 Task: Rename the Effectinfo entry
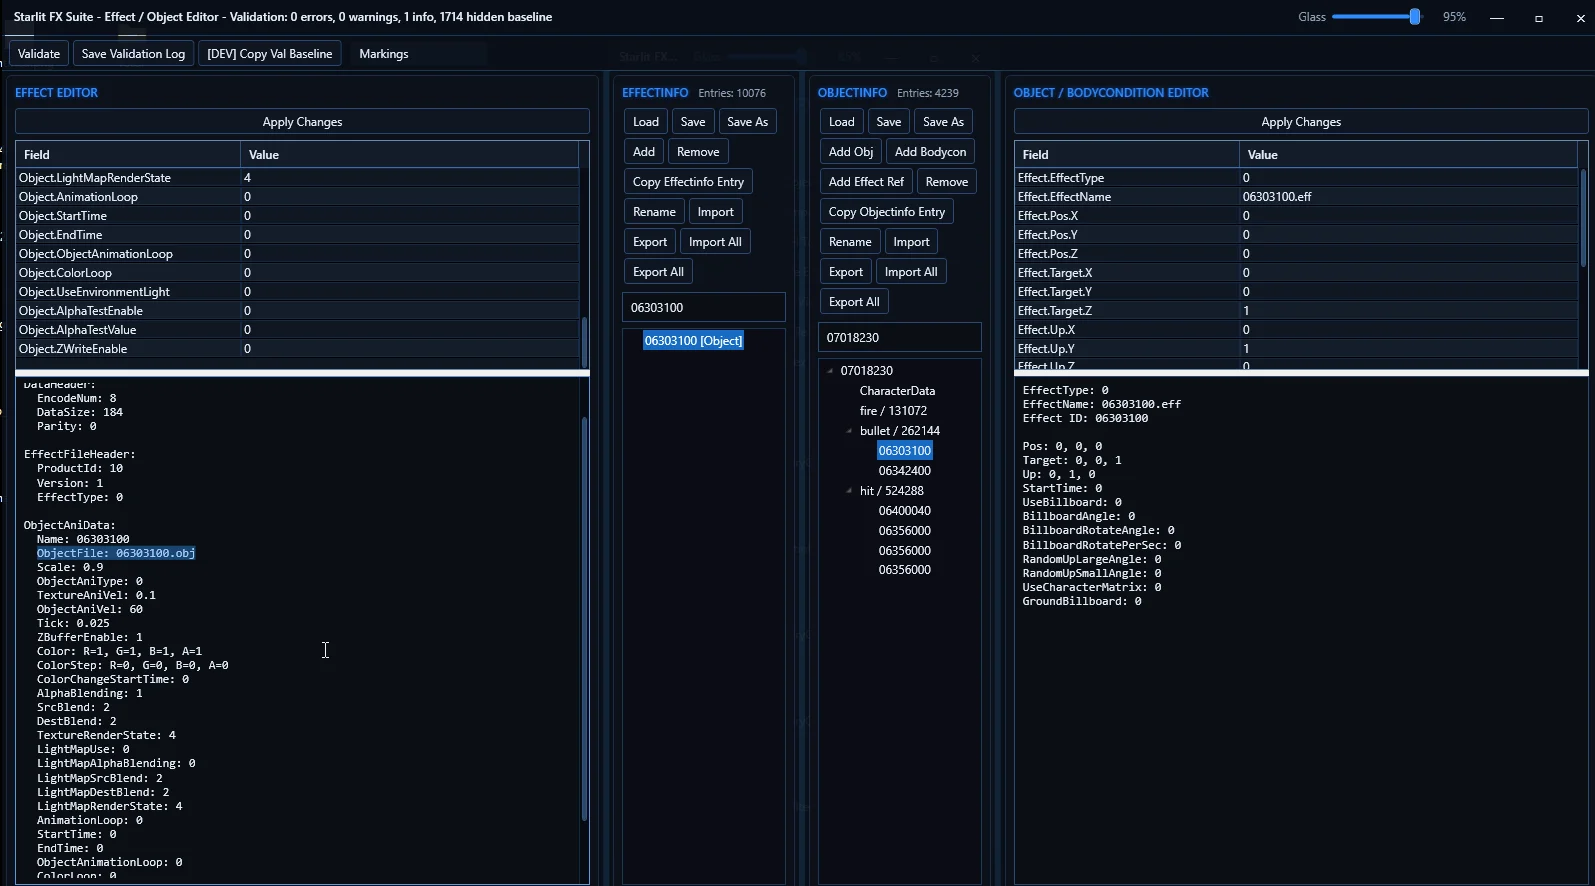pos(654,212)
